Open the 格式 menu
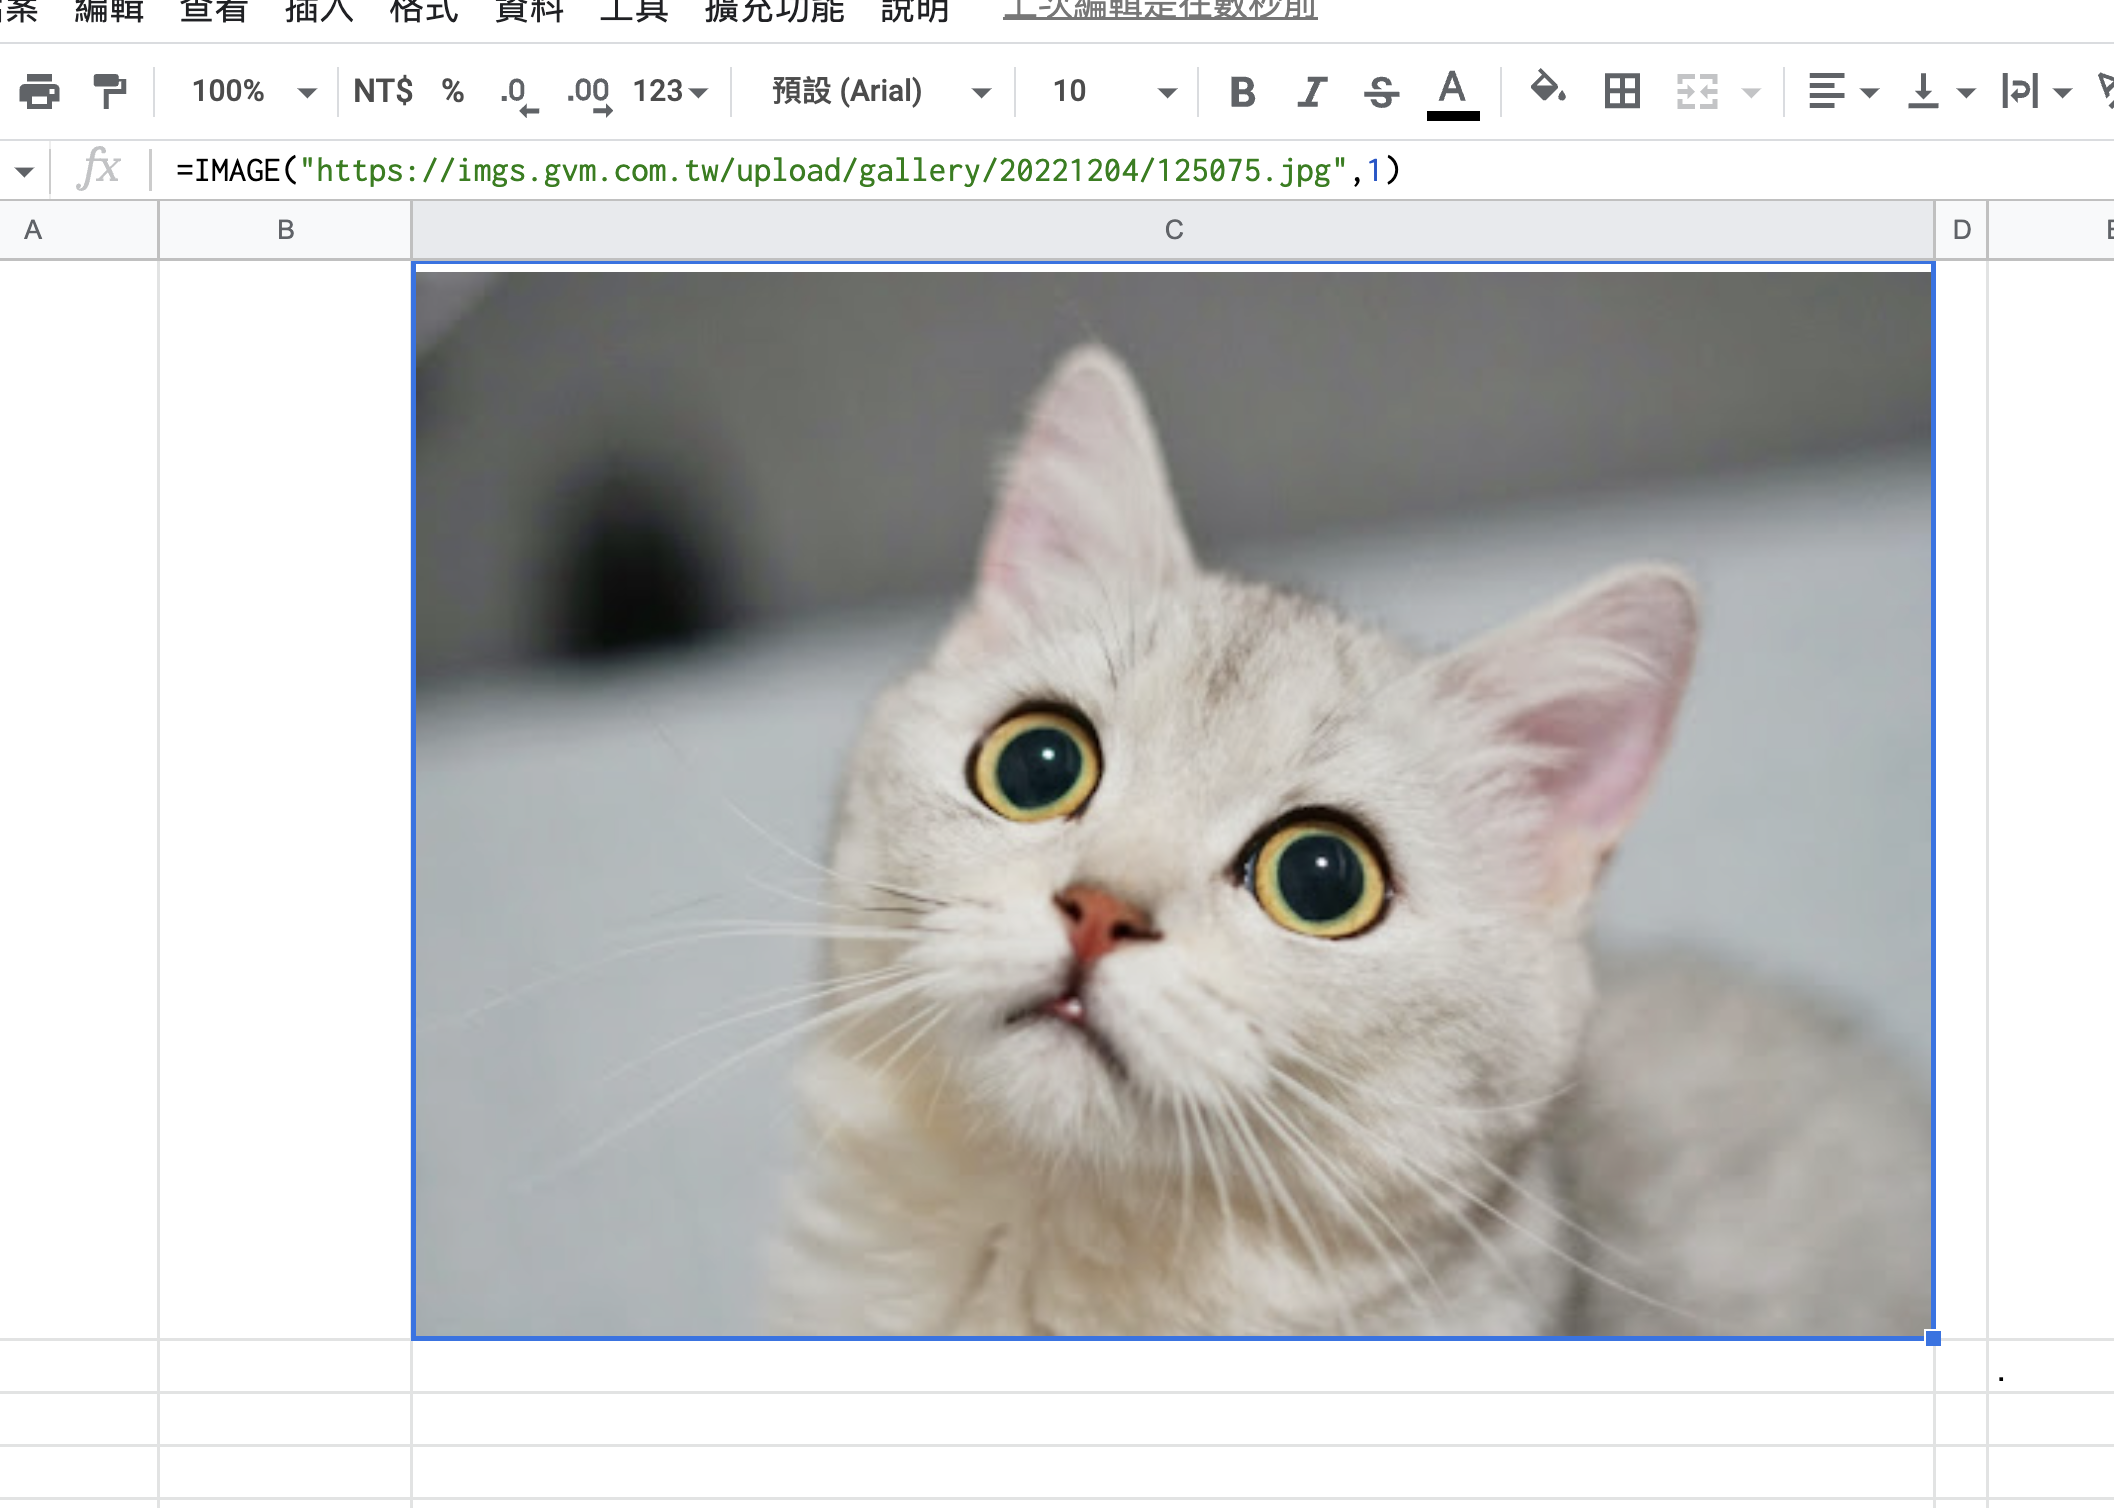This screenshot has width=2114, height=1508. (x=423, y=11)
